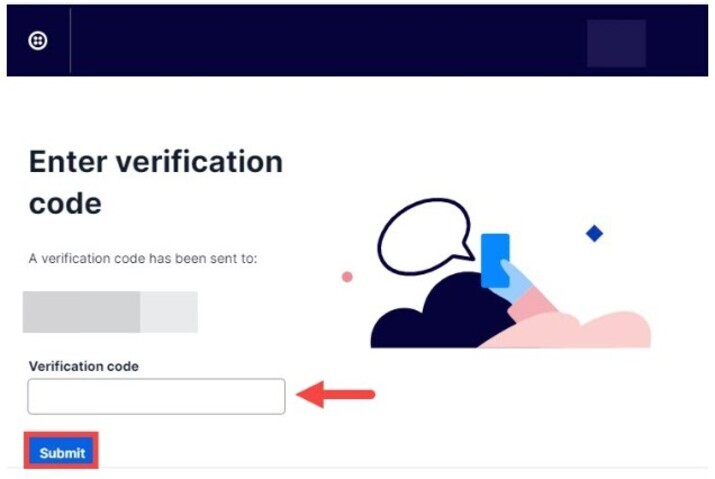Click the "A verification code has been sent to:" text
Image resolution: width=715 pixels, height=479 pixels.
click(143, 258)
